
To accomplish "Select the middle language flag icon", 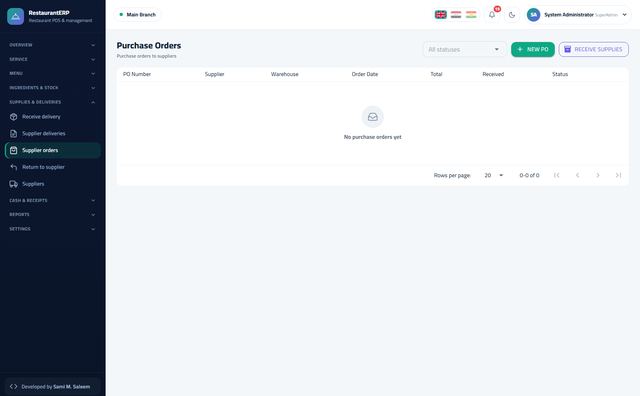I will 456,15.
